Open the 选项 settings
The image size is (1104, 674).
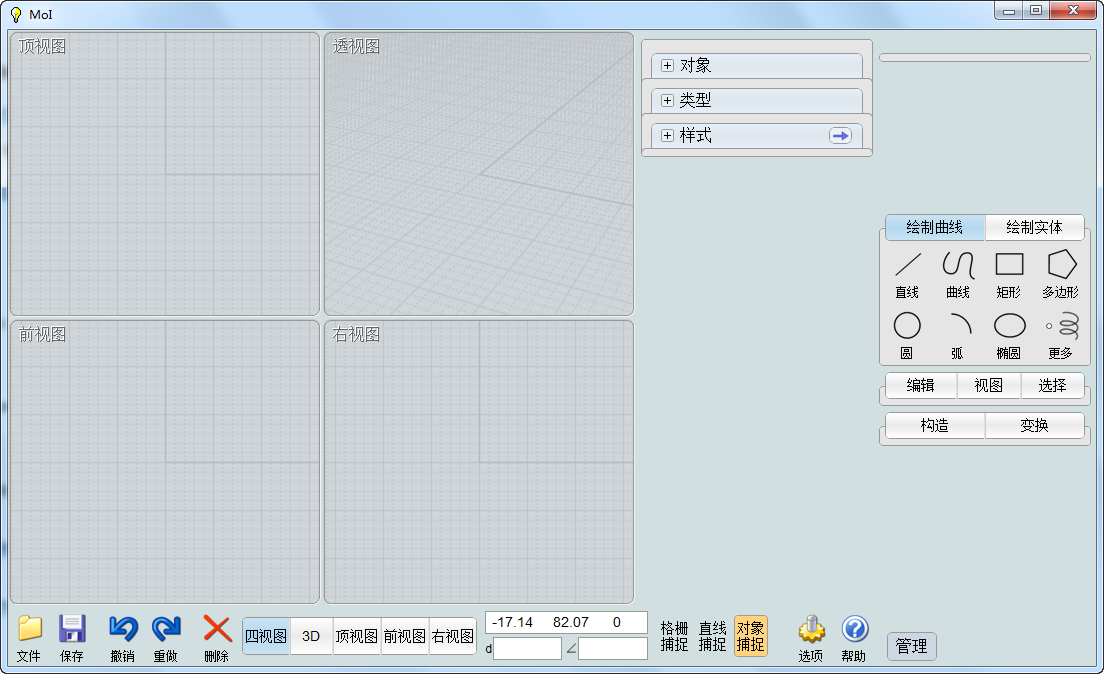point(810,637)
